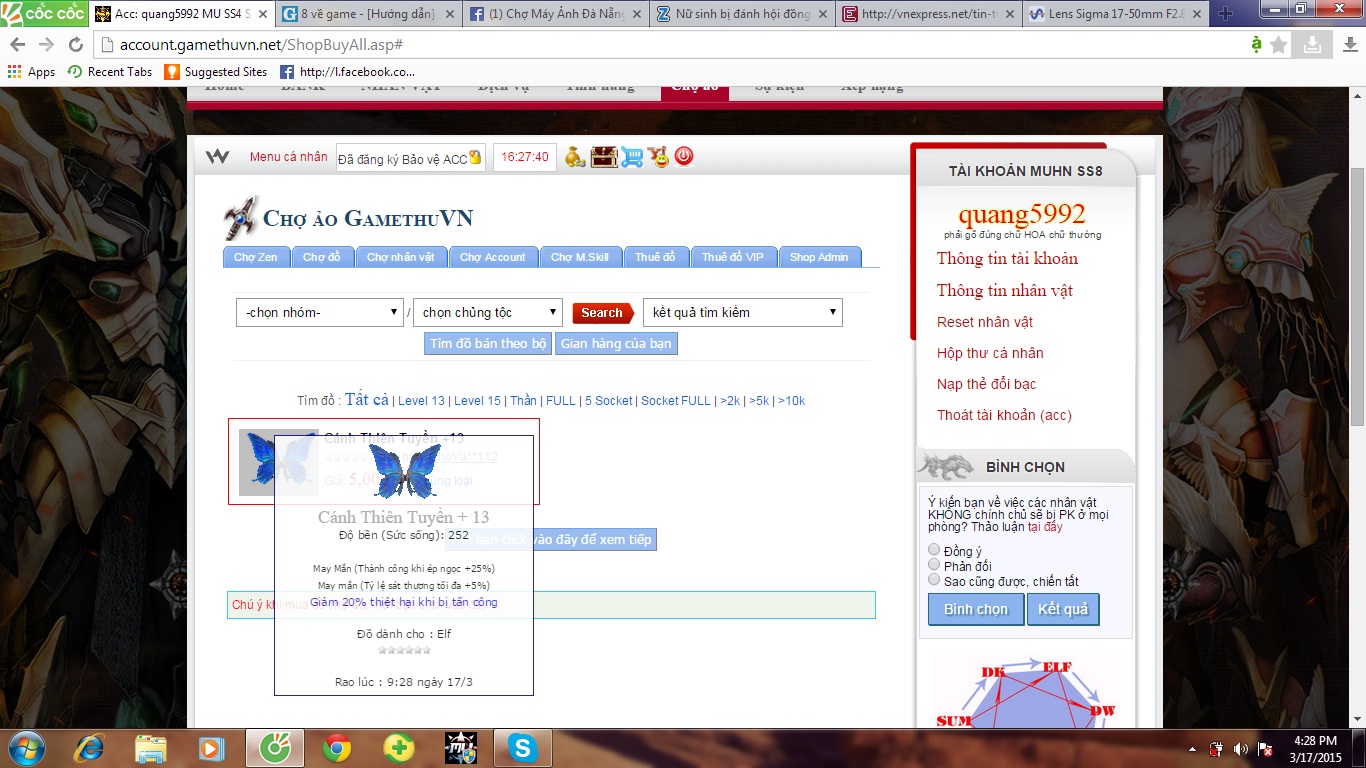Click the address bar URL field
This screenshot has height=768, width=1366.
[670, 45]
